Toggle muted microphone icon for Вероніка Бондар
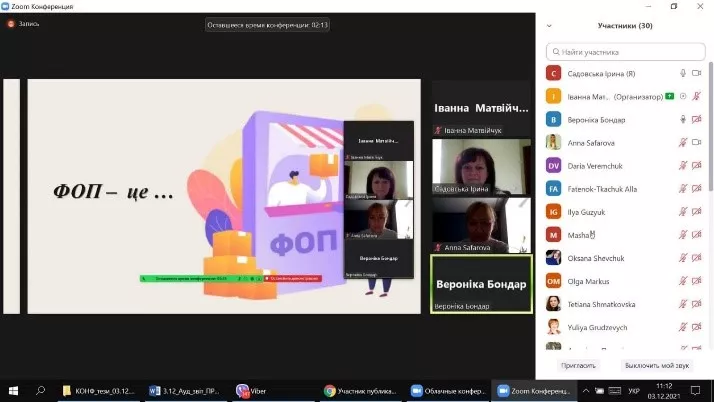Screen dimensions: 714x402 coord(683,120)
